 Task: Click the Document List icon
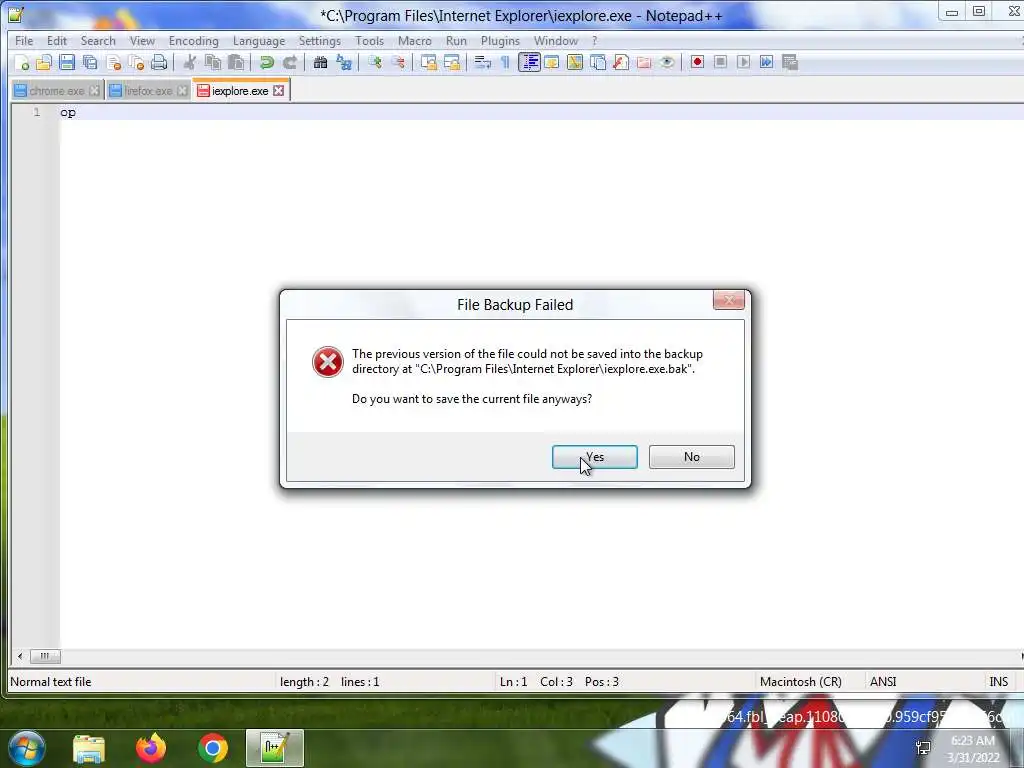(598, 63)
